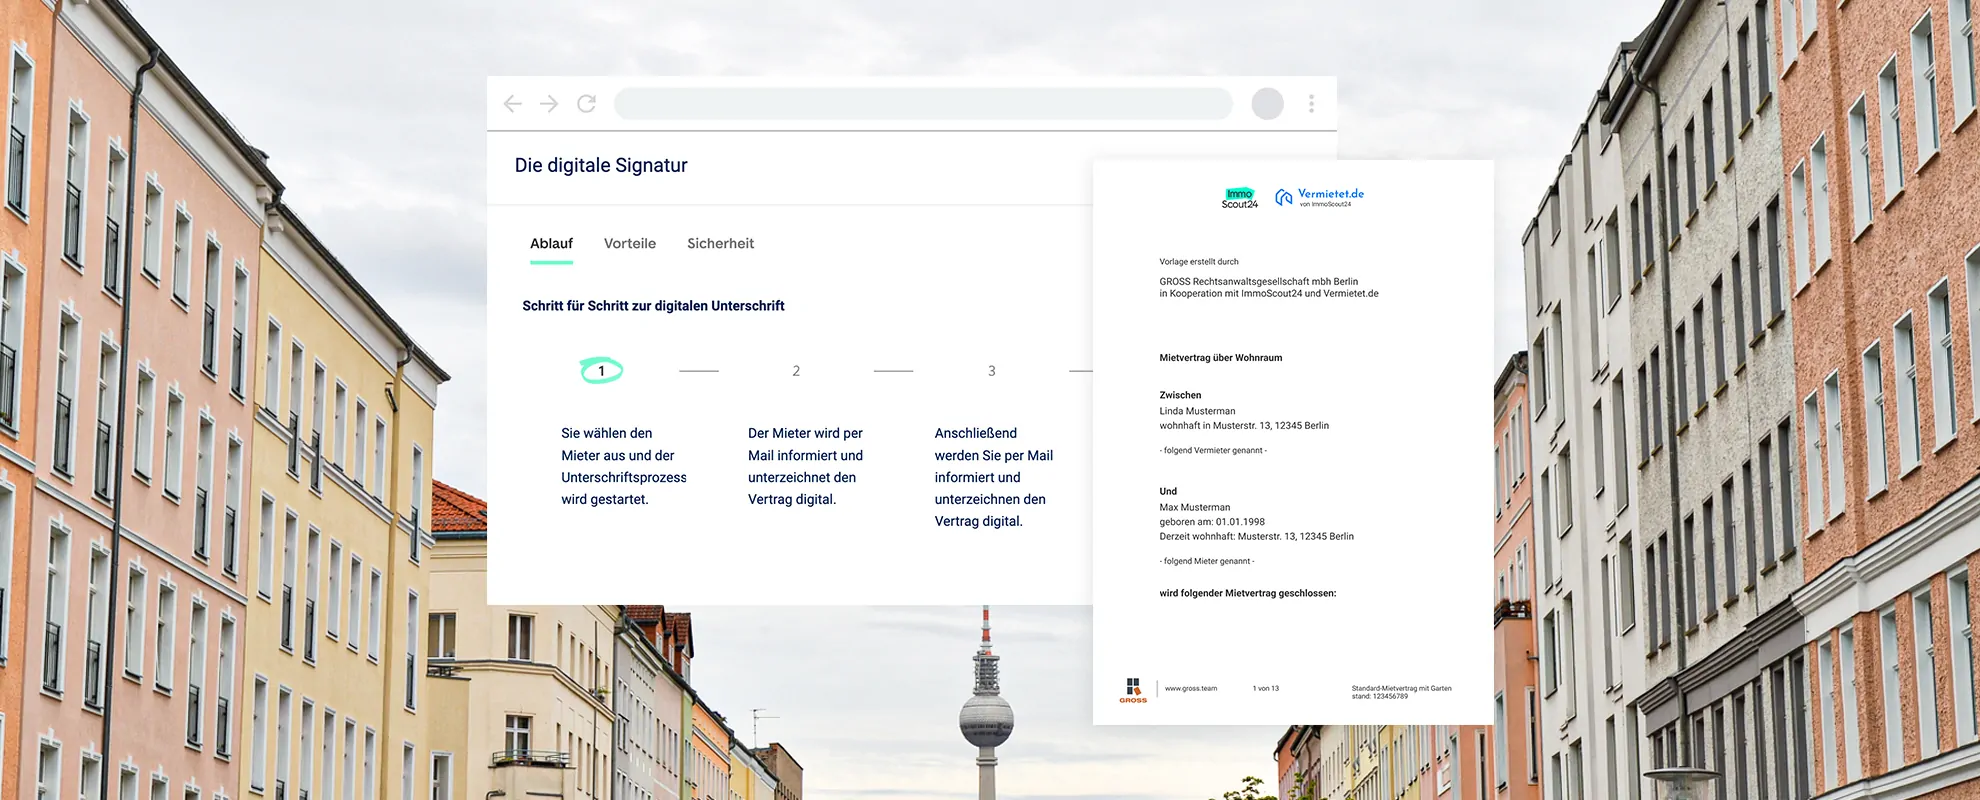Open the www.gross.team link

1190,688
